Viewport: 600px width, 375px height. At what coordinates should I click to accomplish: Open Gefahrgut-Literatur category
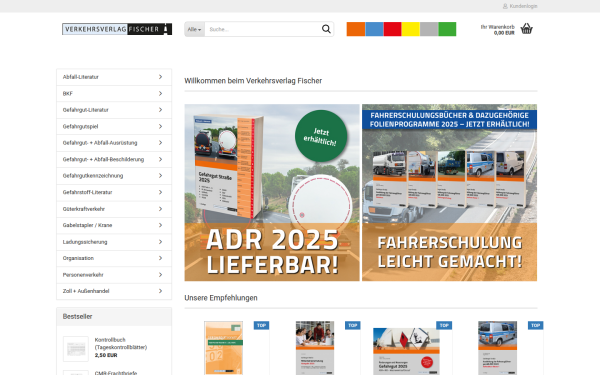point(114,110)
